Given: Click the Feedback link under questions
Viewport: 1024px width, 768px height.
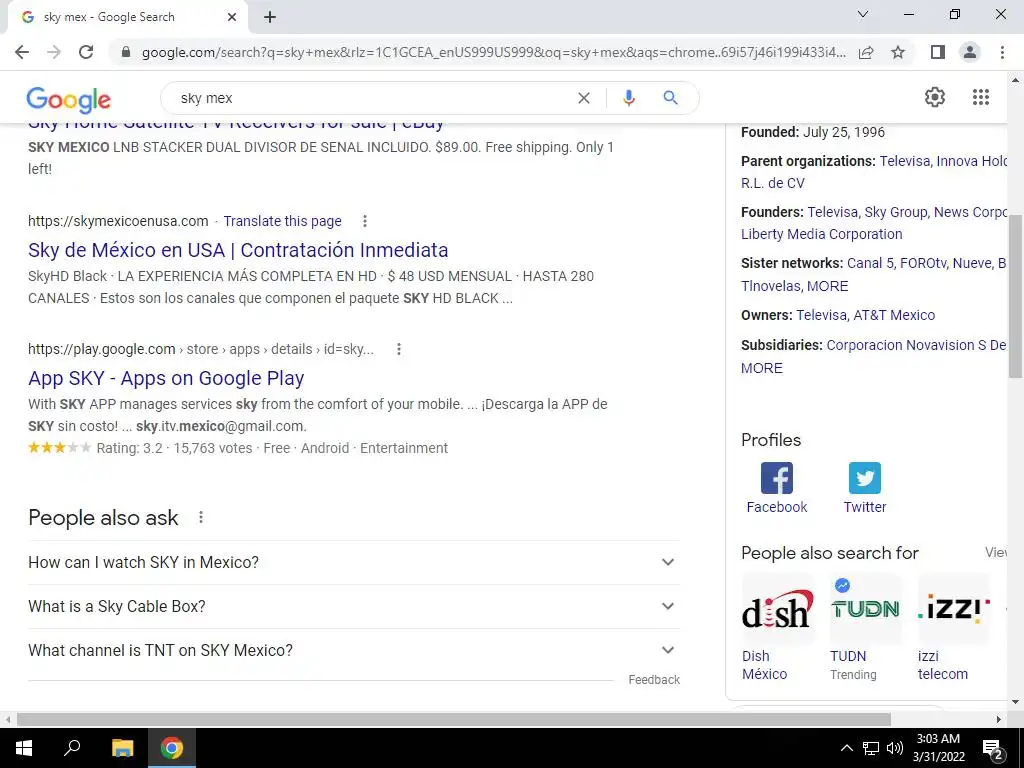Looking at the screenshot, I should click(654, 680).
